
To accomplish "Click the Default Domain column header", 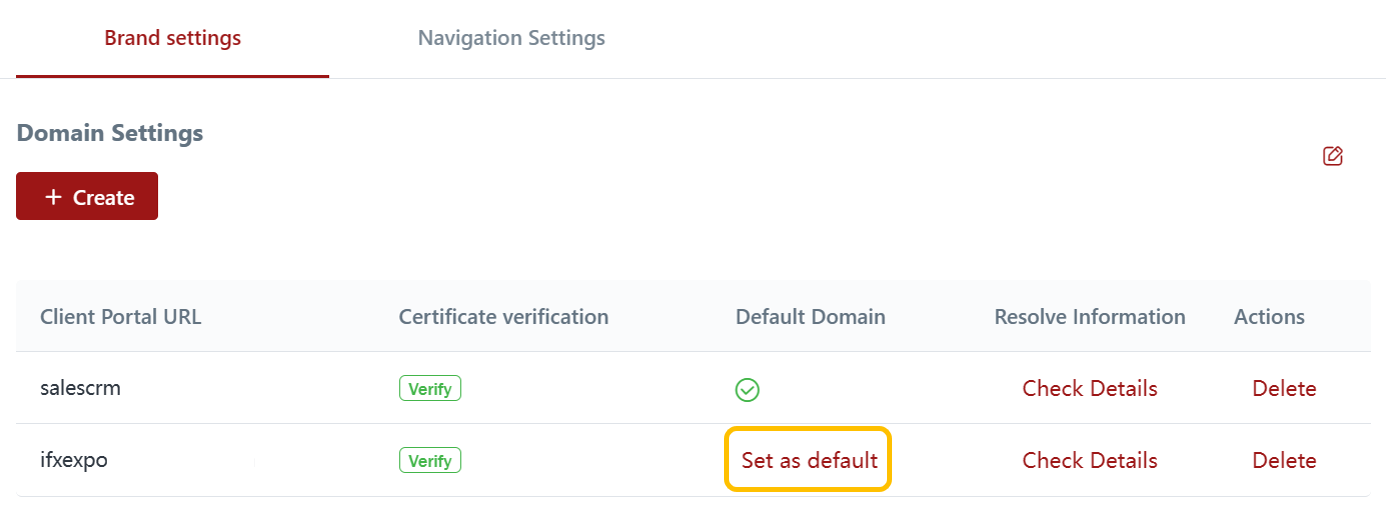I will point(810,317).
